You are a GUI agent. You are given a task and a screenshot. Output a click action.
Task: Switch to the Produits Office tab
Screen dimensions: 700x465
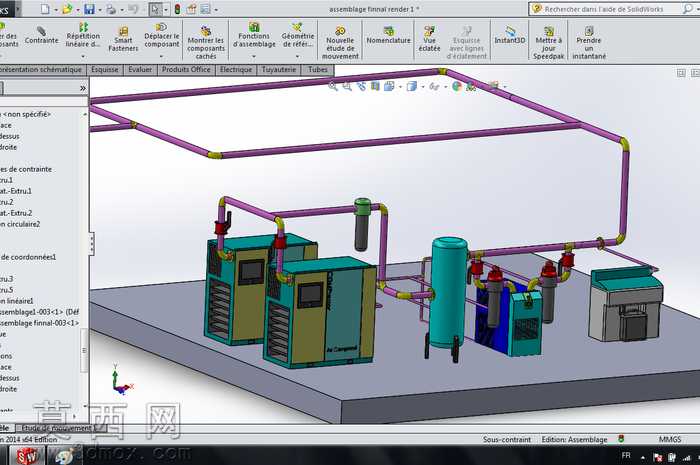(186, 70)
